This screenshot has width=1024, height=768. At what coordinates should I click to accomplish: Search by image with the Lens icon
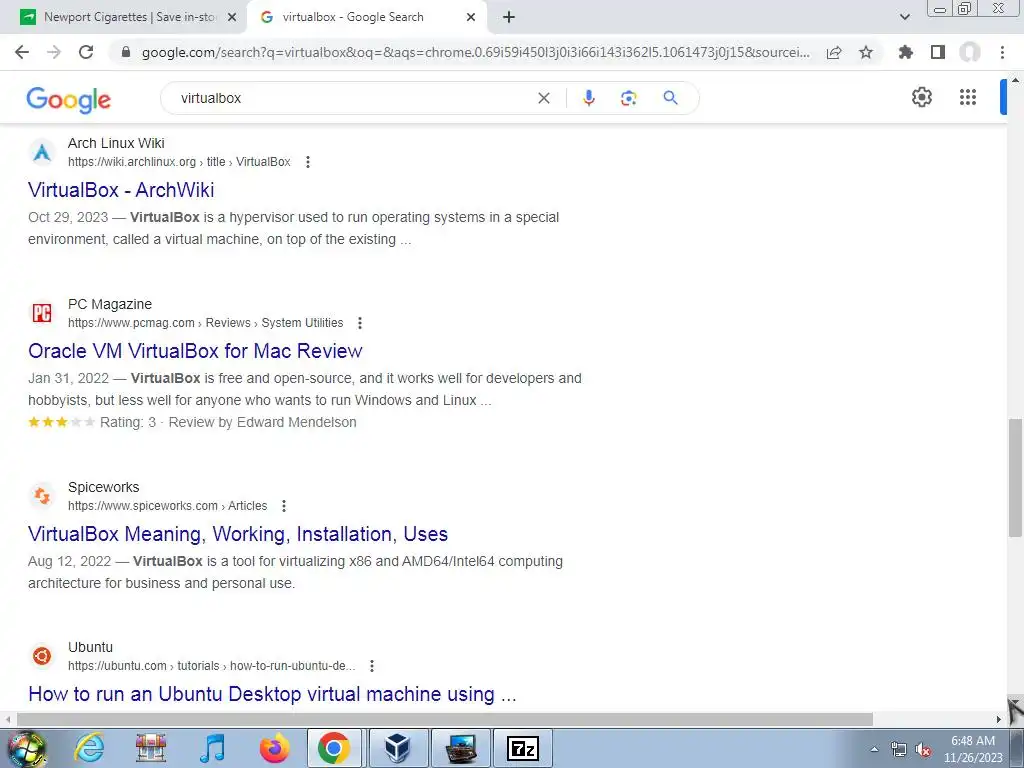[x=628, y=98]
